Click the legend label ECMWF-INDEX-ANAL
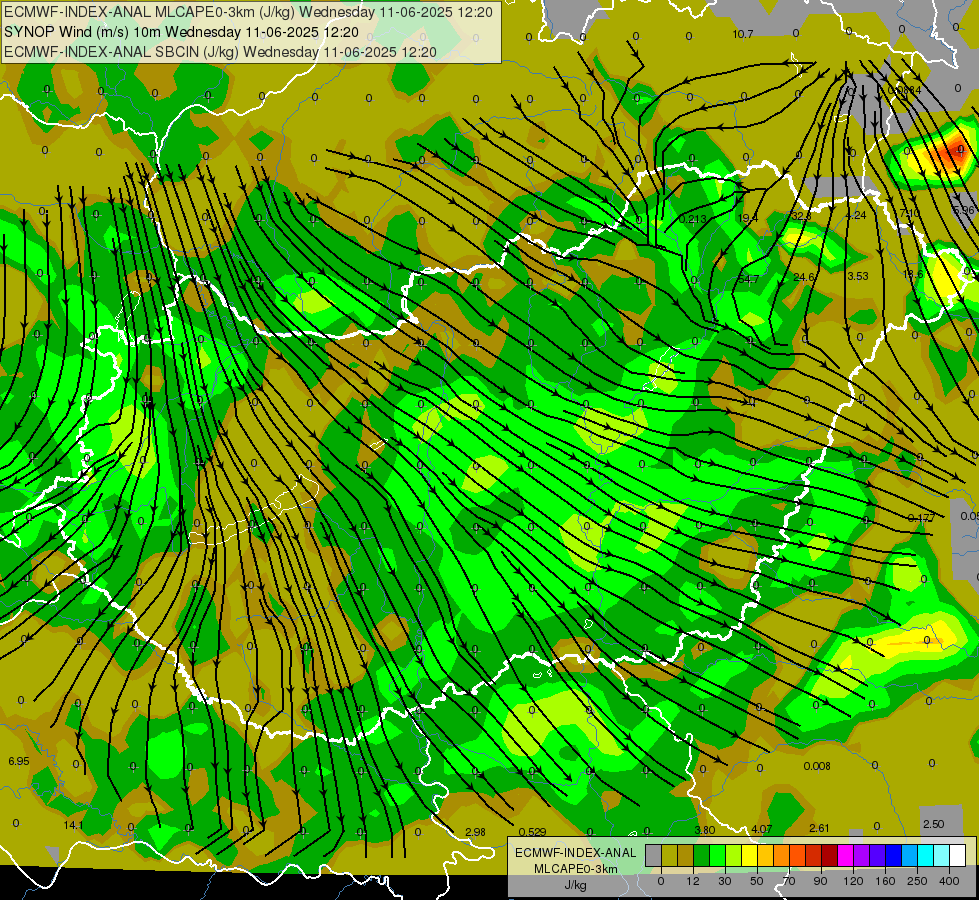 [576, 853]
